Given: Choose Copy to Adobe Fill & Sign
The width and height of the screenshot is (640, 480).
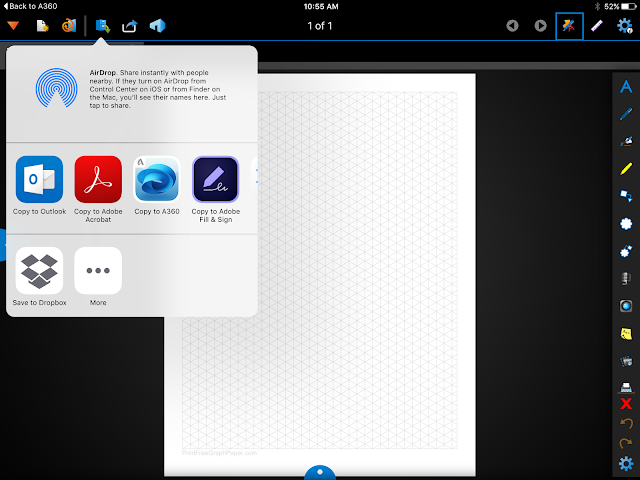Looking at the screenshot, I should click(x=216, y=189).
